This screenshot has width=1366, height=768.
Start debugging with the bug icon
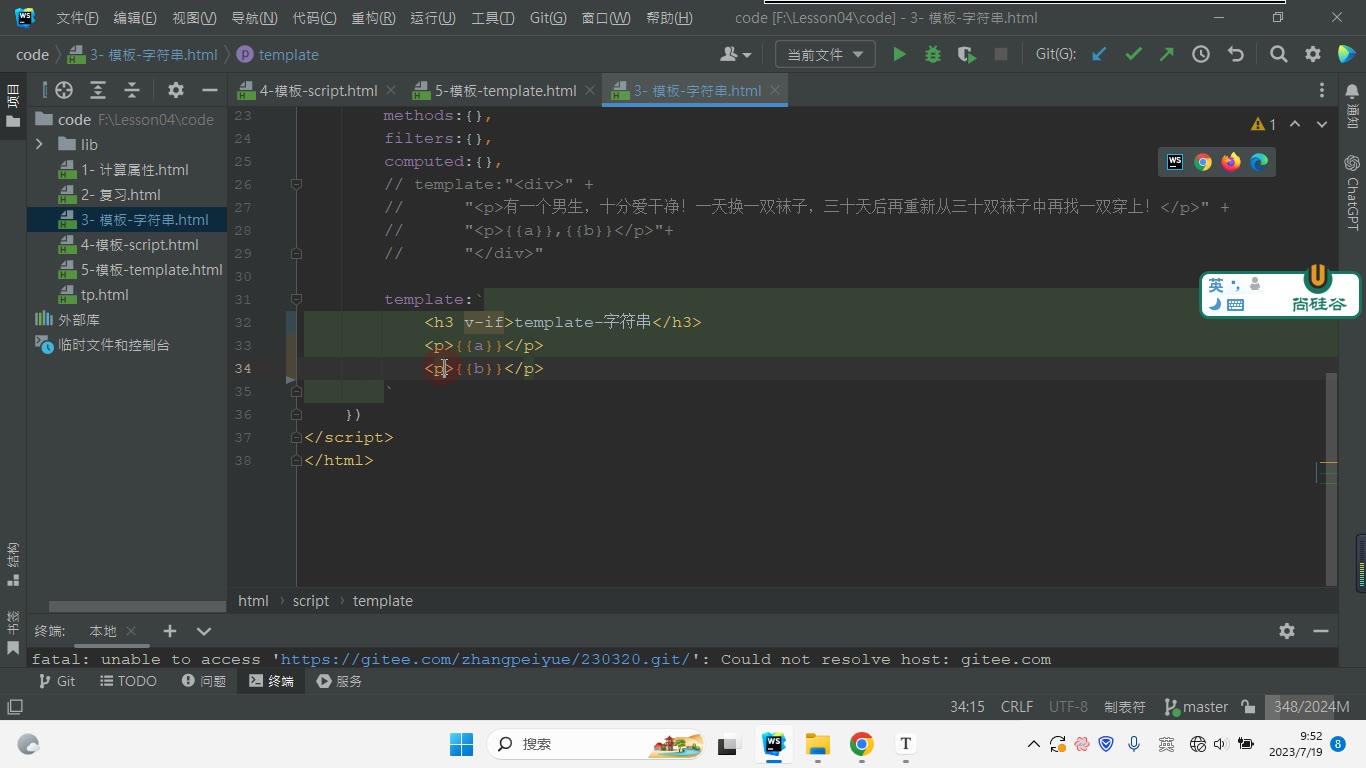[x=933, y=55]
